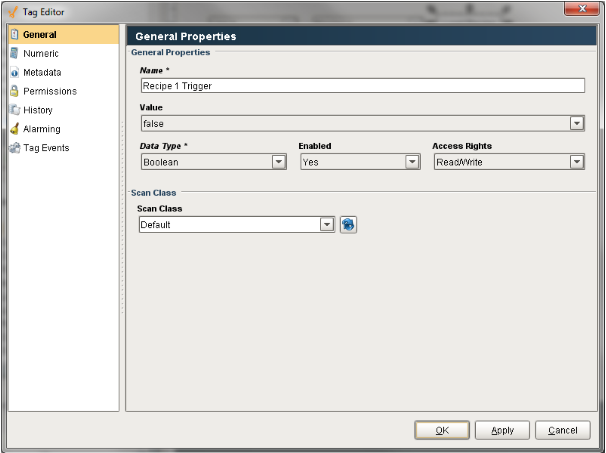This screenshot has height=453, width=606.
Task: Click inside the Name text field
Action: coord(360,86)
